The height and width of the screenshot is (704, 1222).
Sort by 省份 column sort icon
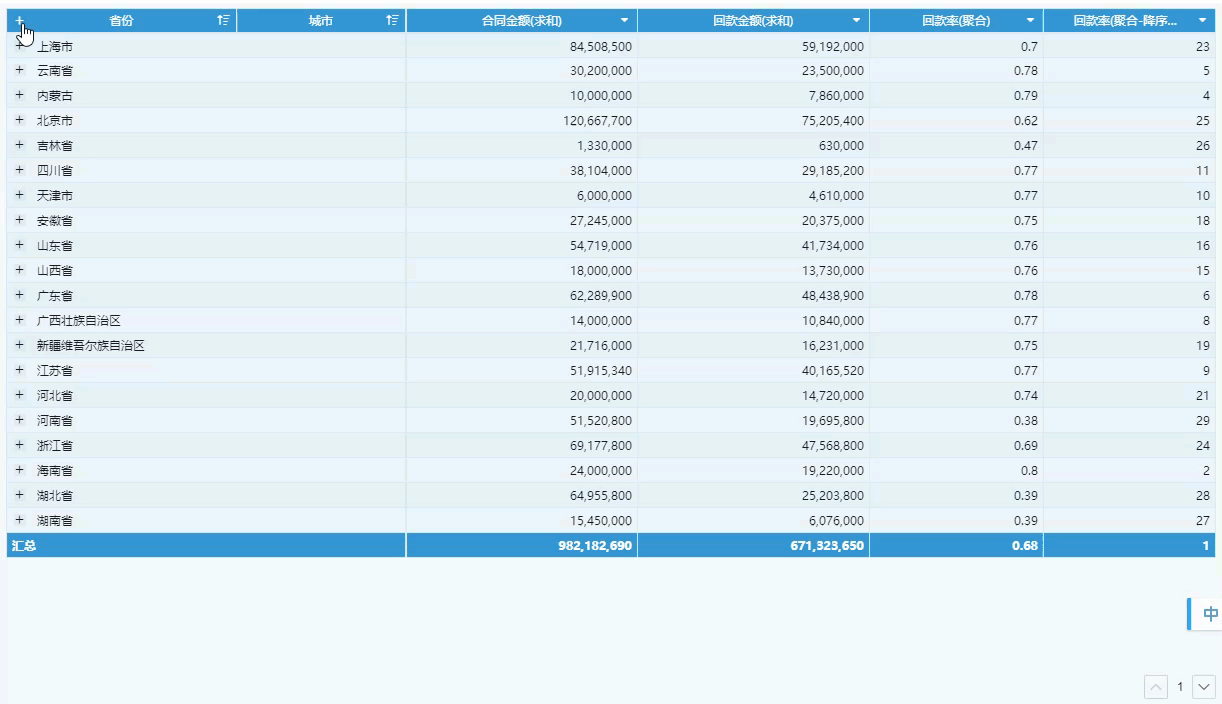click(223, 20)
